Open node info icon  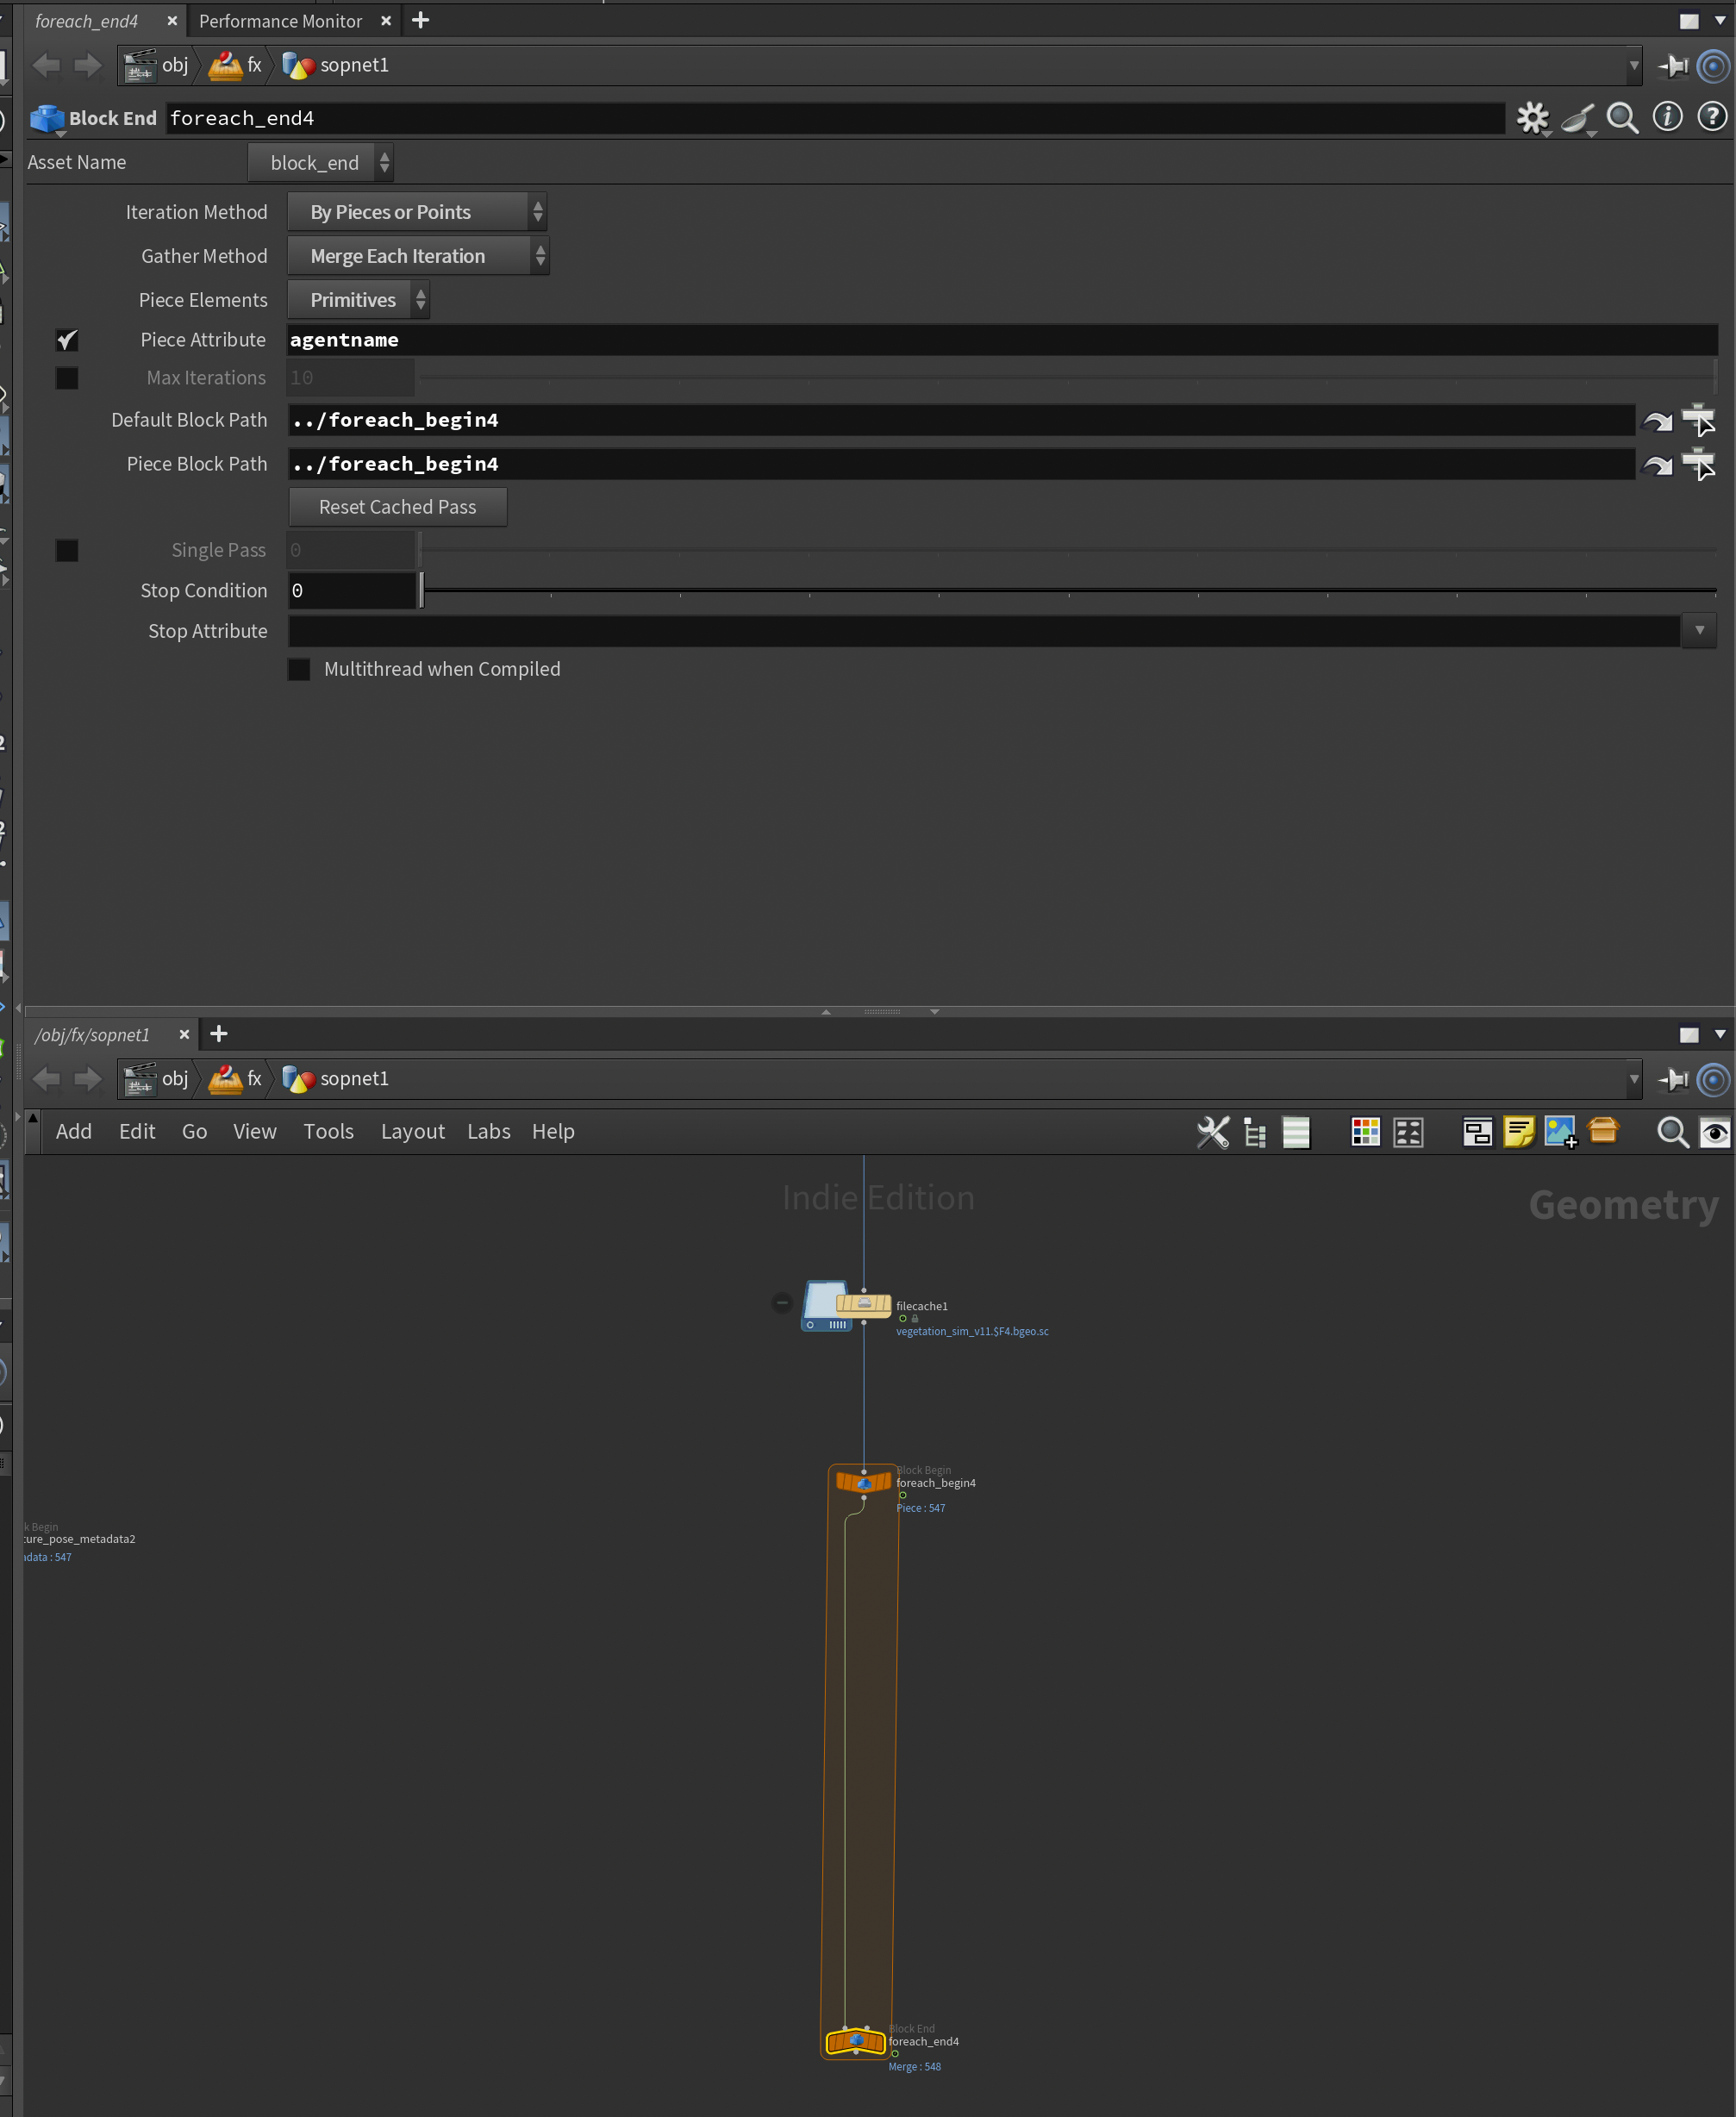[x=1666, y=117]
